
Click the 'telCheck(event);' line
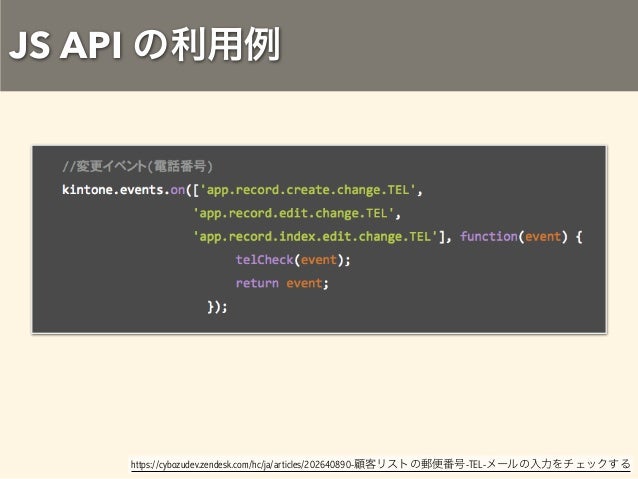[293, 260]
